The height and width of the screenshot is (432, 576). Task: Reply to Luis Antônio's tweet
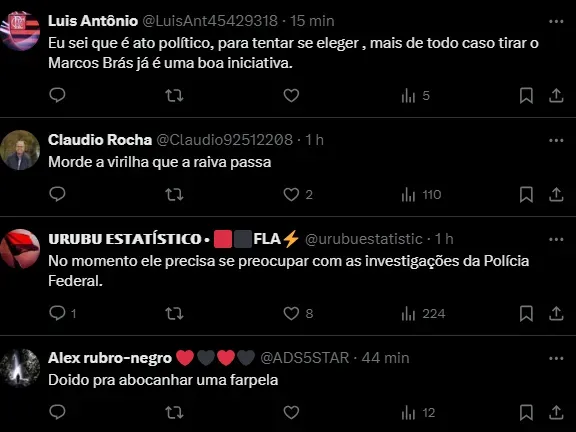(x=57, y=95)
